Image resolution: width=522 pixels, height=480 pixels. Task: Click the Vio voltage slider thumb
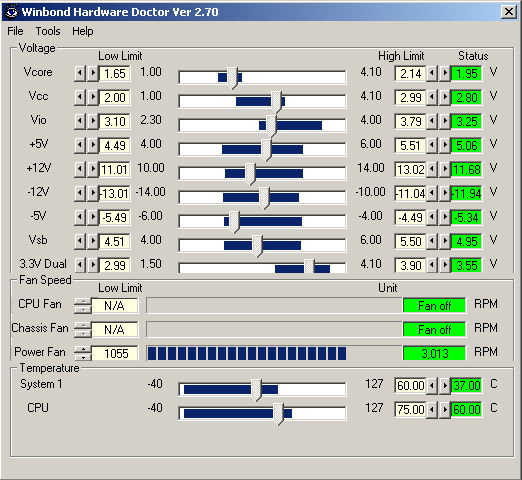tap(271, 126)
